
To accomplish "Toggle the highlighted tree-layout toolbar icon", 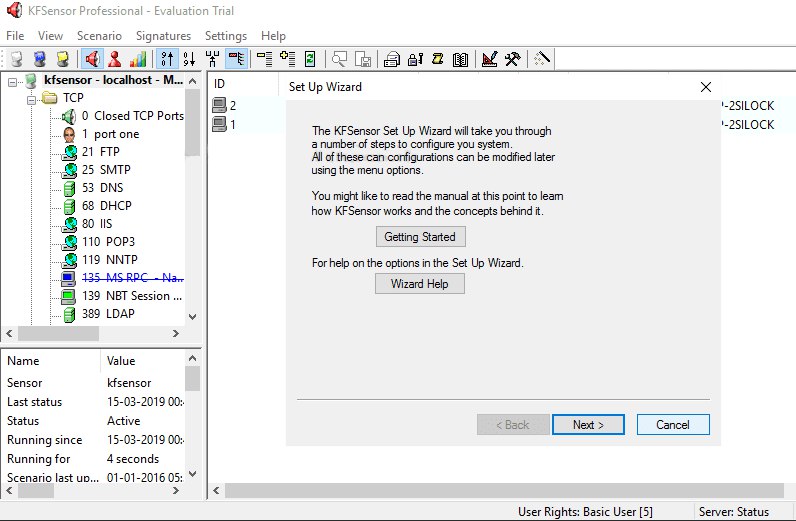I will 237,59.
